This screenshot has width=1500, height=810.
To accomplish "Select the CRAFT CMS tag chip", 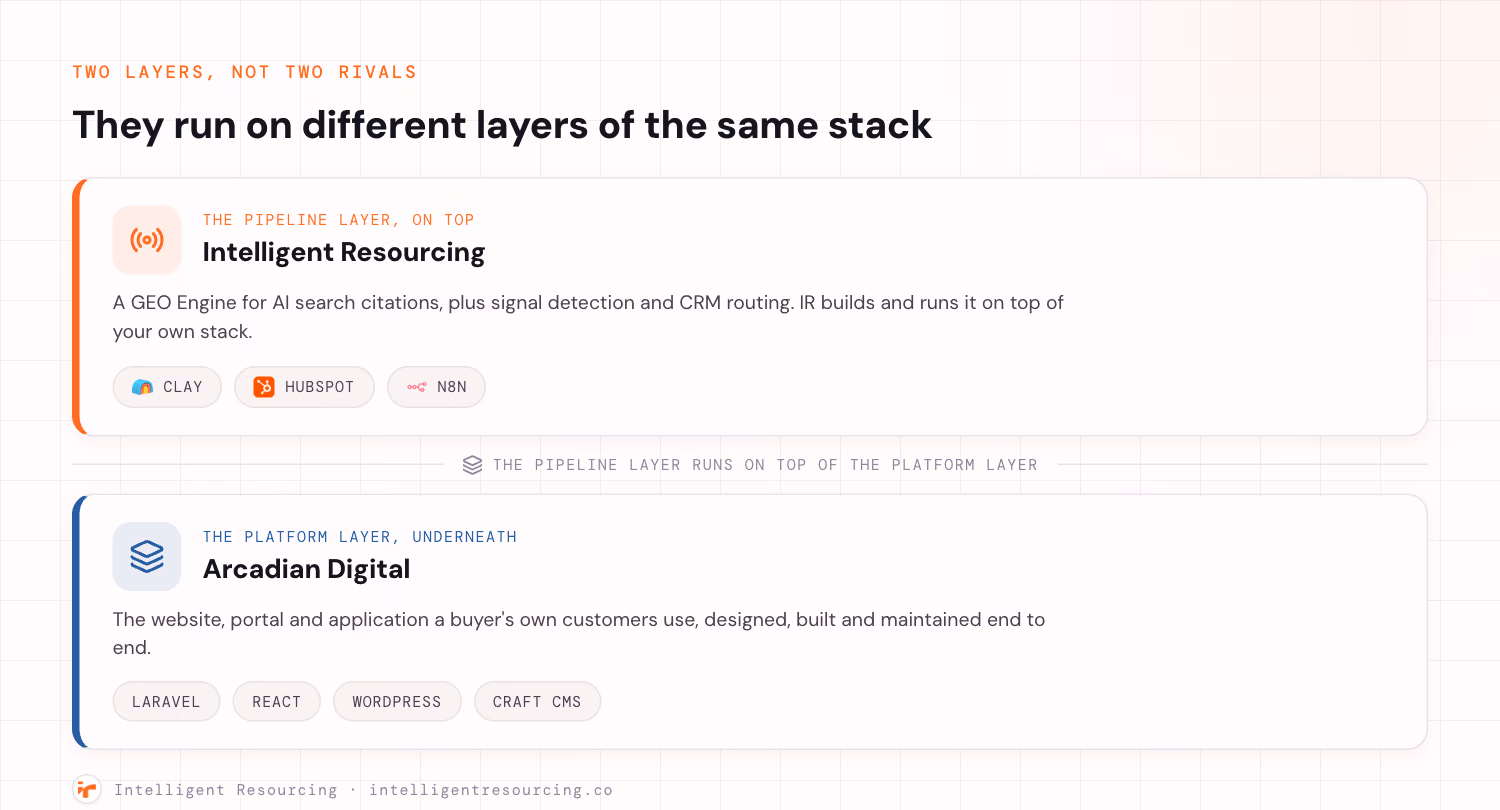I will [537, 702].
